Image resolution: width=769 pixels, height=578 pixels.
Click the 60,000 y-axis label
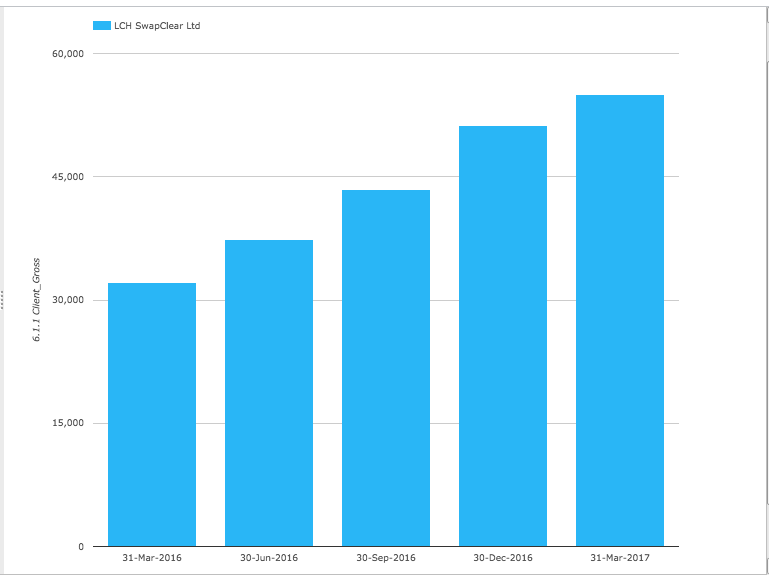tap(68, 54)
